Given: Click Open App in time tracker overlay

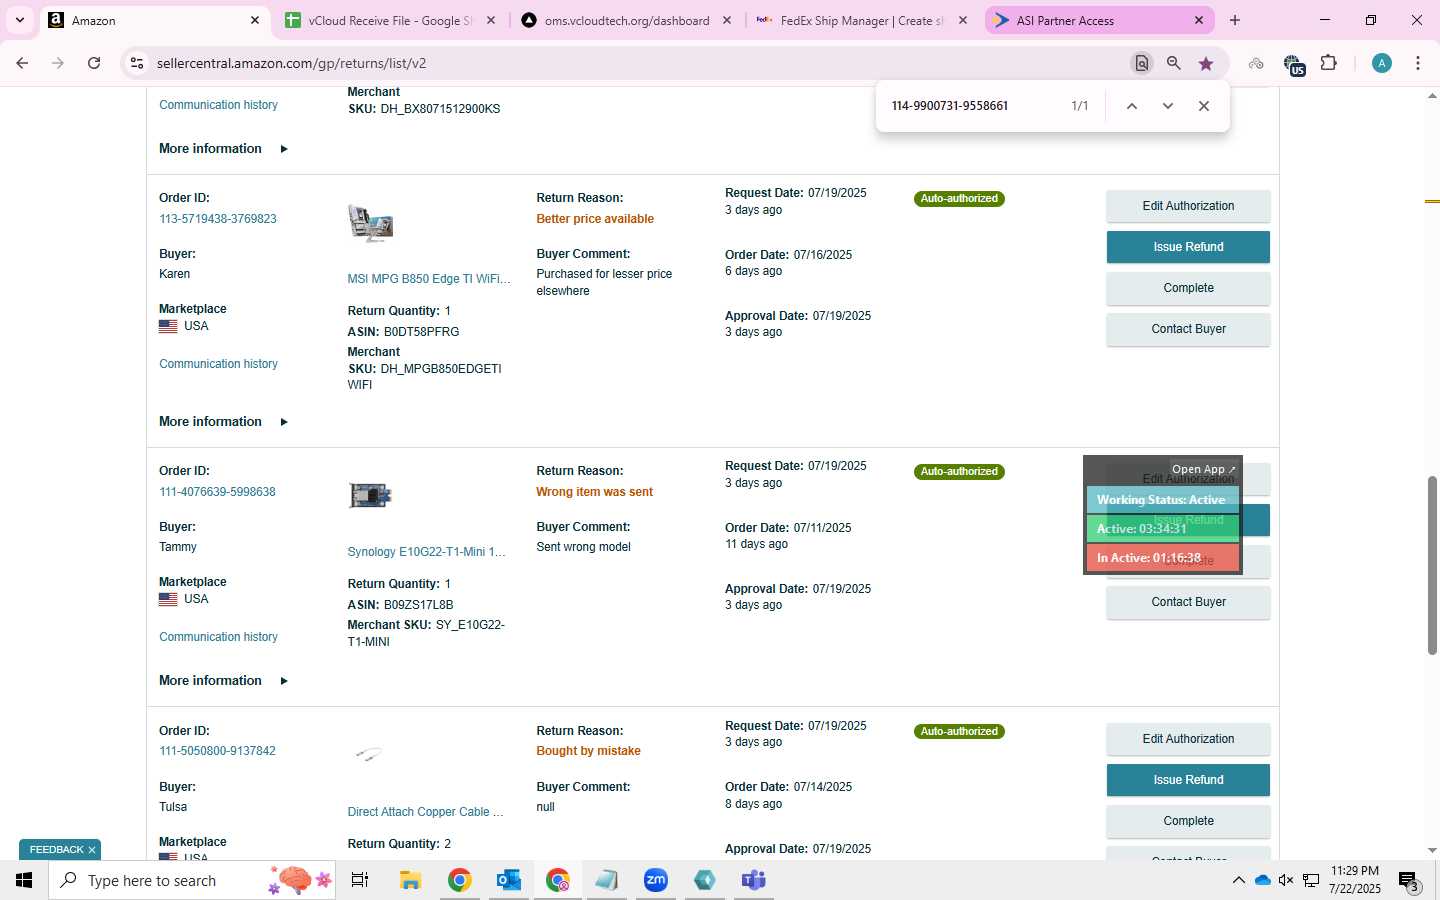Looking at the screenshot, I should 1203,469.
